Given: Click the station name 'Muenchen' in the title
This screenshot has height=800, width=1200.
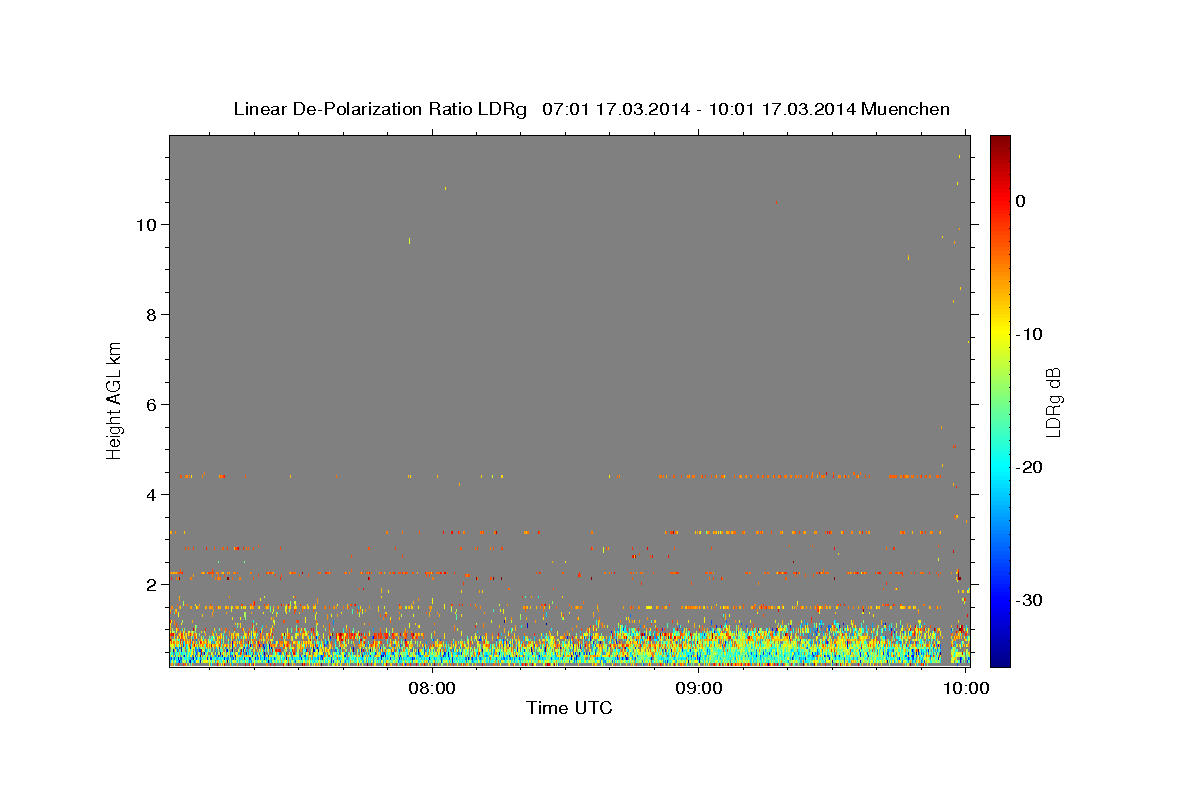Looking at the screenshot, I should [906, 109].
